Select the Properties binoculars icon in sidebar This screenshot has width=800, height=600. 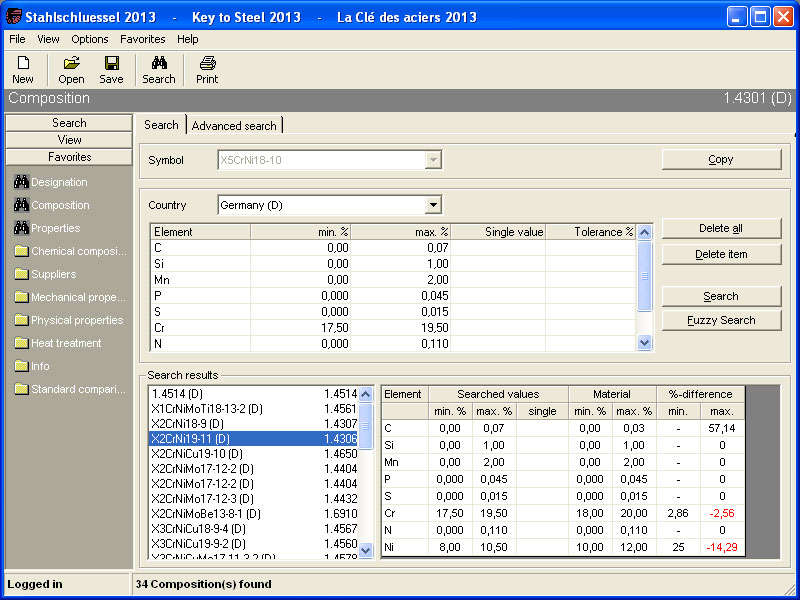(x=21, y=228)
